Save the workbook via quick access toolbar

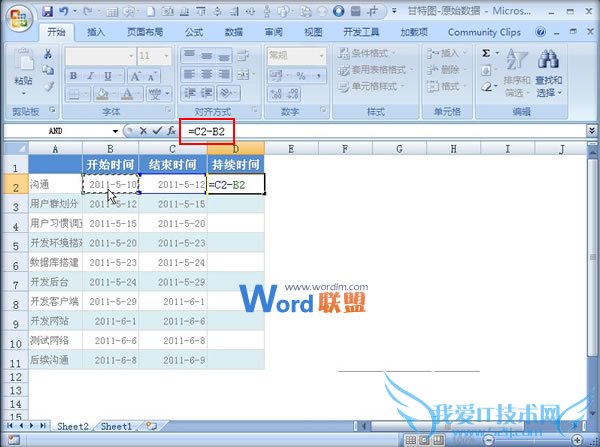tap(47, 11)
